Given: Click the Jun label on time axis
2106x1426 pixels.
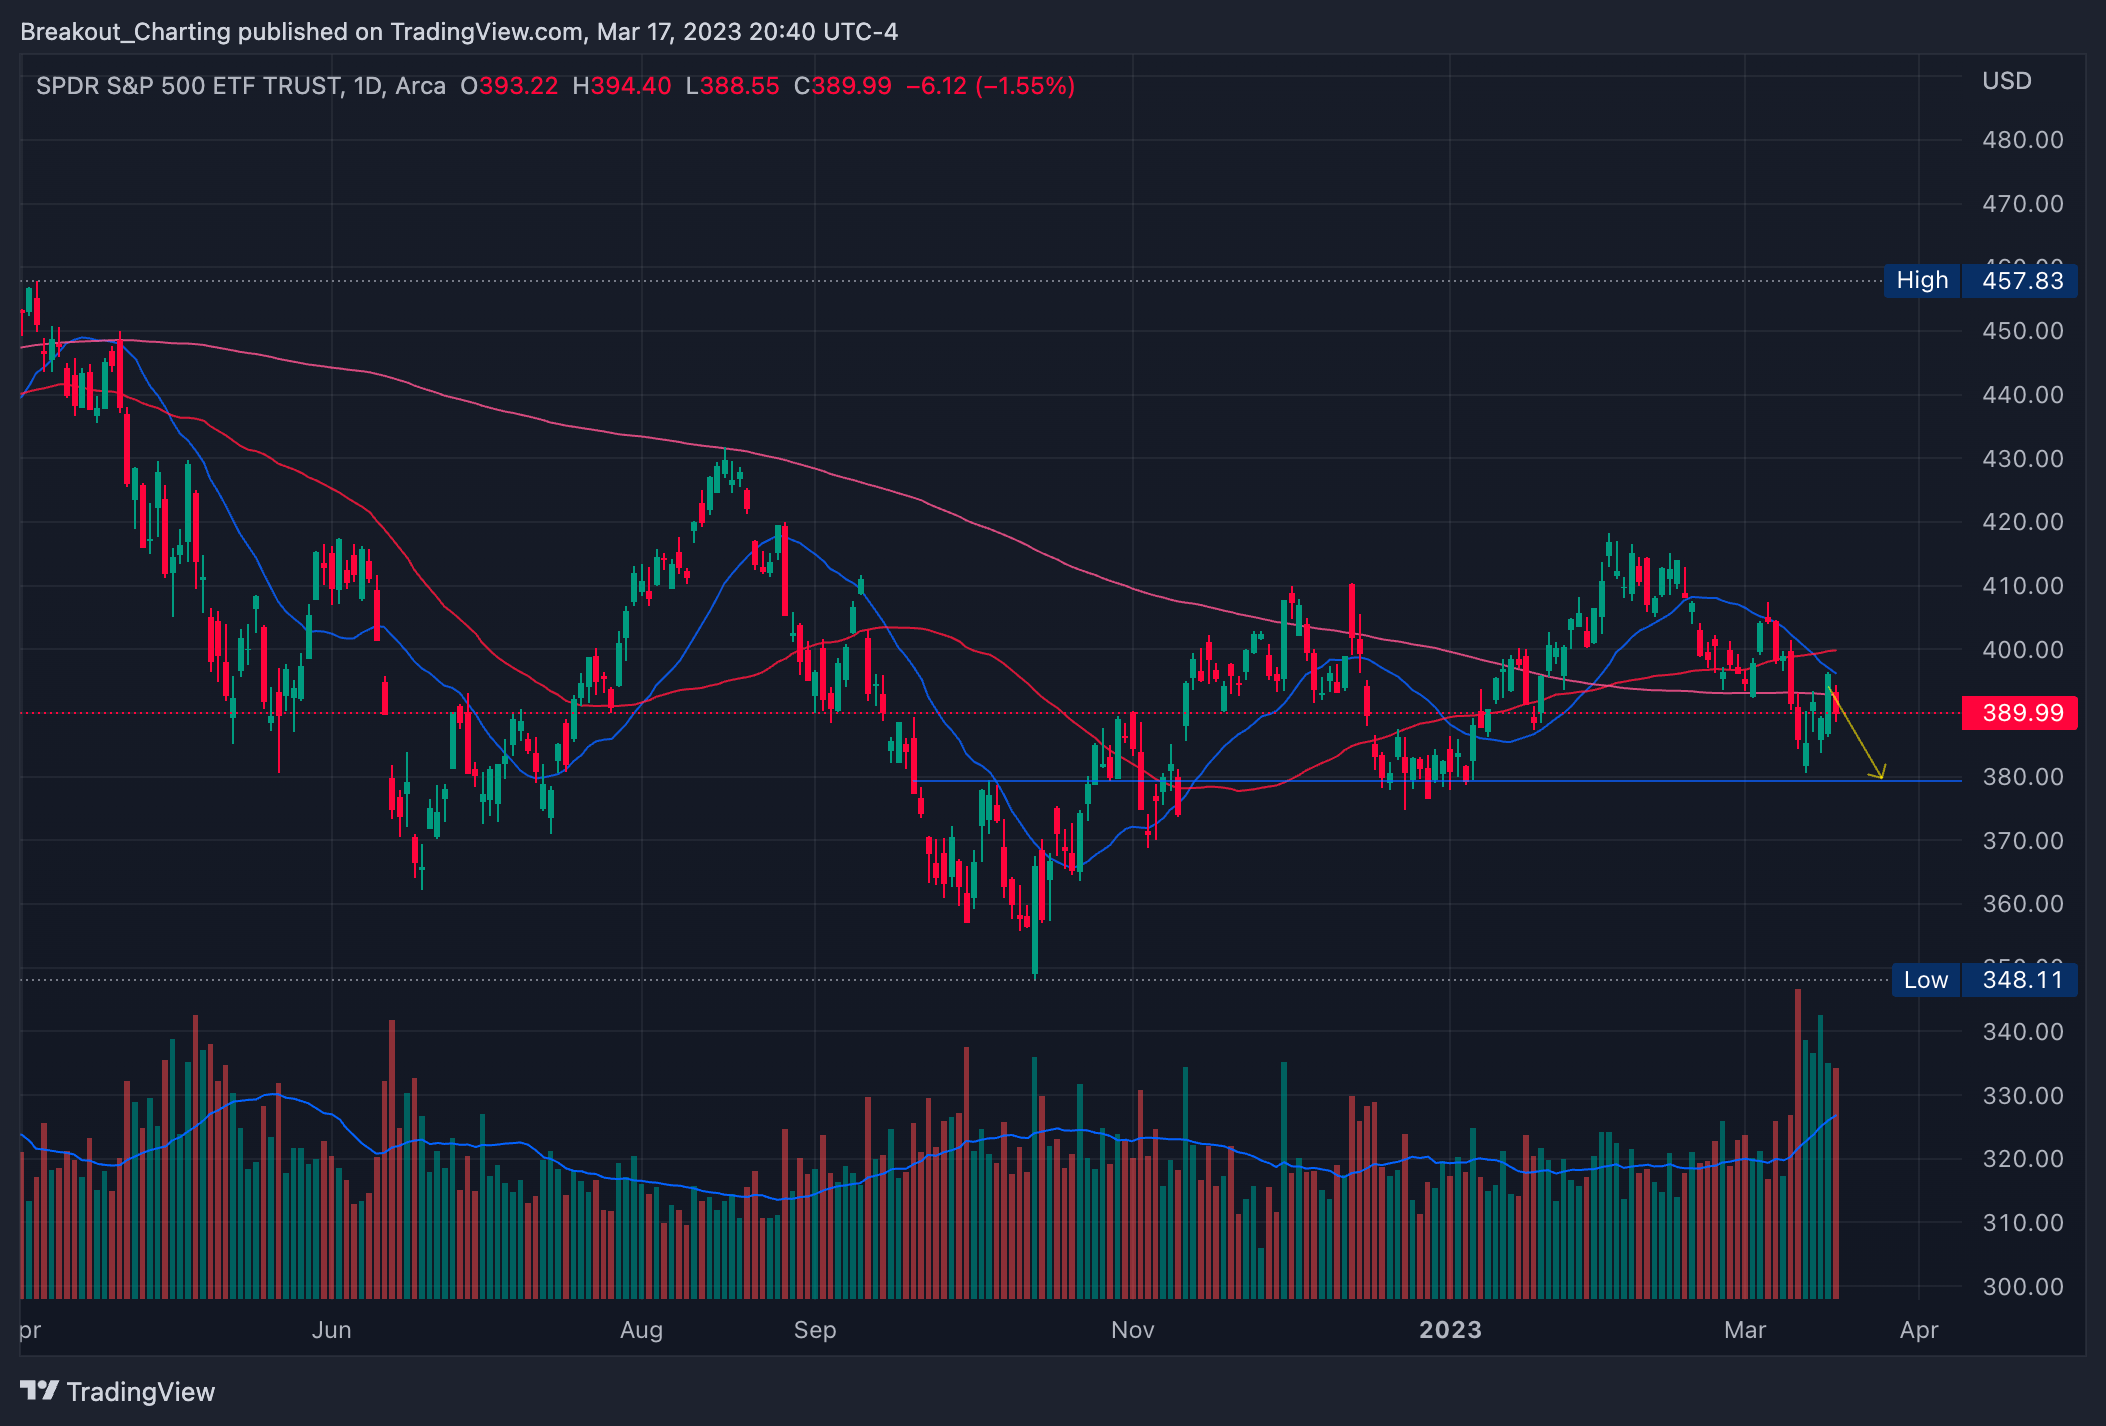Looking at the screenshot, I should [x=331, y=1330].
